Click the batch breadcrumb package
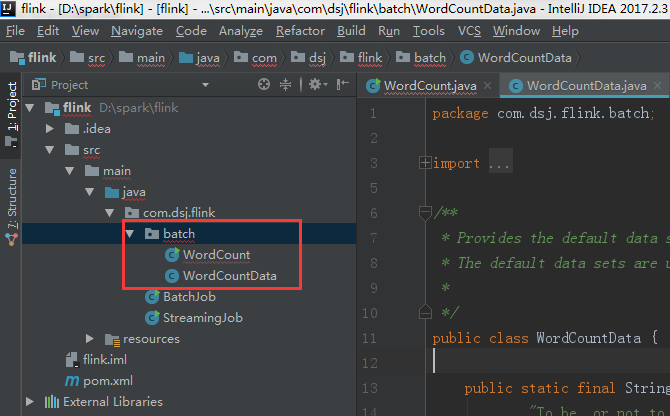This screenshot has width=670, height=416. click(x=421, y=57)
